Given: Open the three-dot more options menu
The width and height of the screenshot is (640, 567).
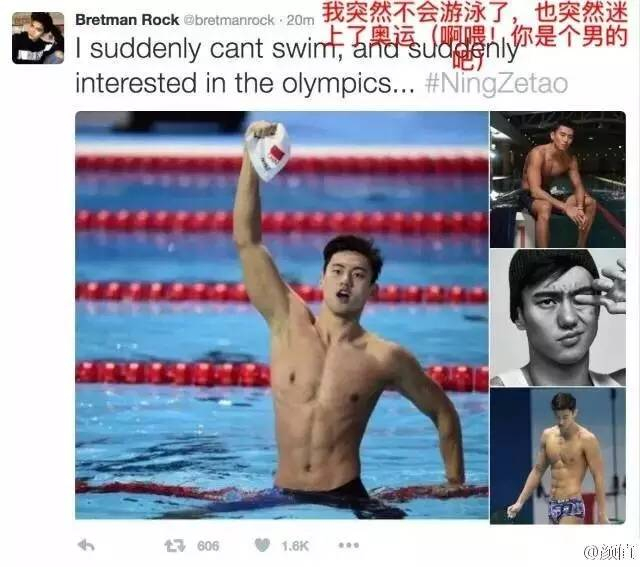Looking at the screenshot, I should pos(349,545).
